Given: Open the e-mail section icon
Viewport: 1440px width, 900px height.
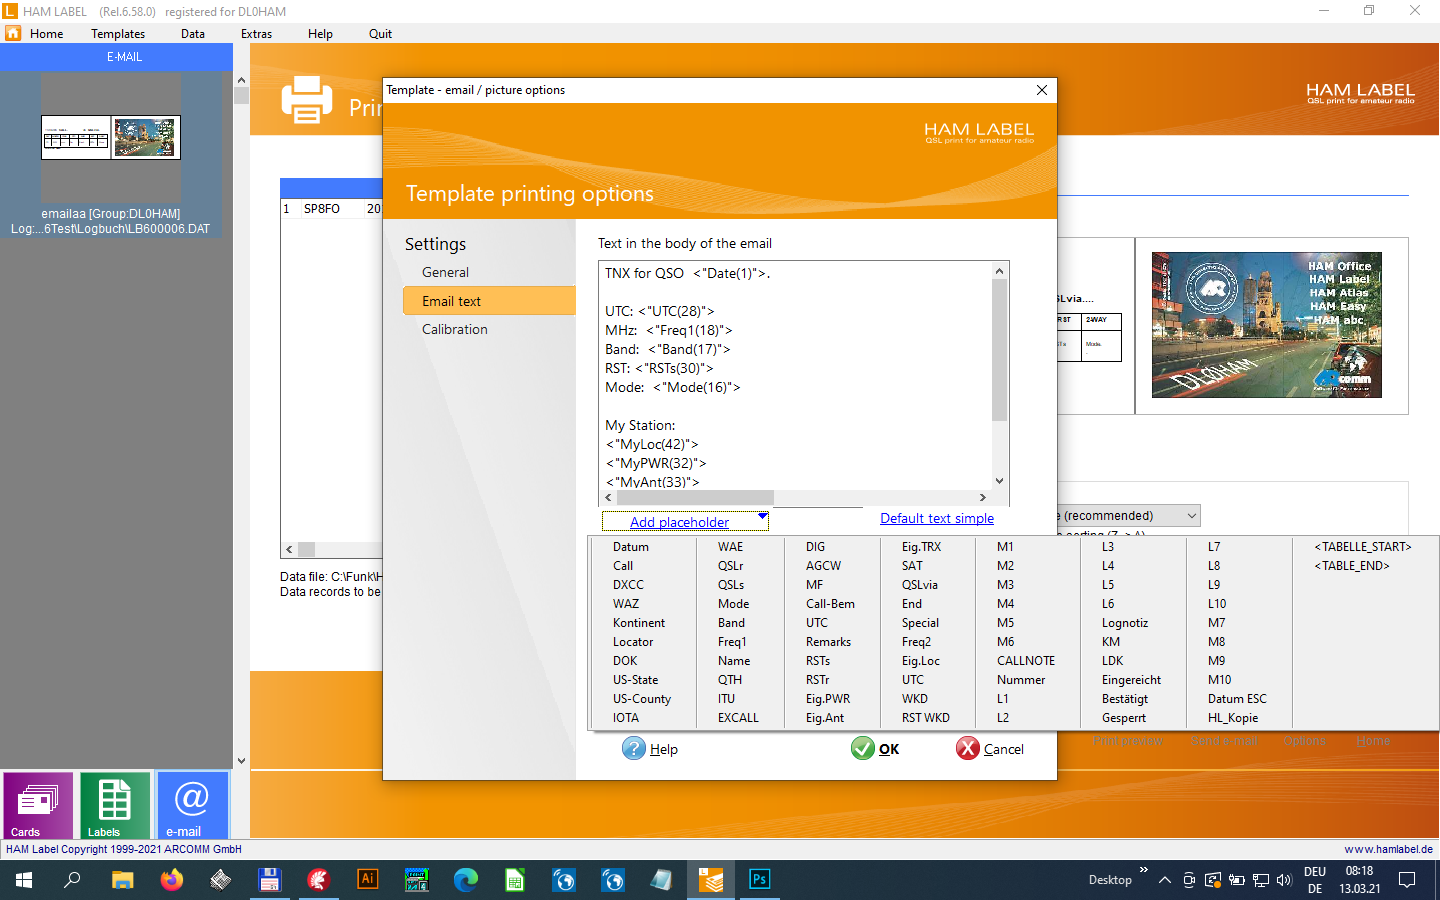Looking at the screenshot, I should [x=192, y=805].
